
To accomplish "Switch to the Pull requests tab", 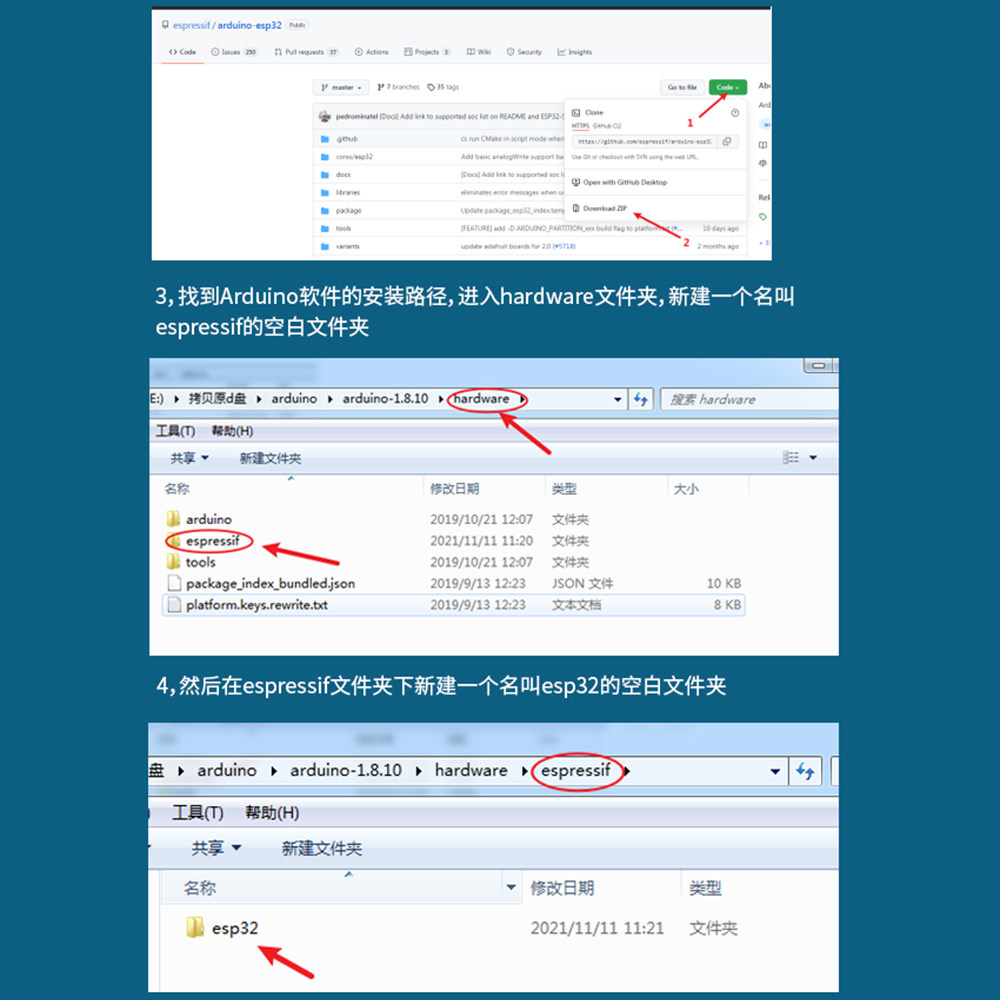I will (306, 52).
